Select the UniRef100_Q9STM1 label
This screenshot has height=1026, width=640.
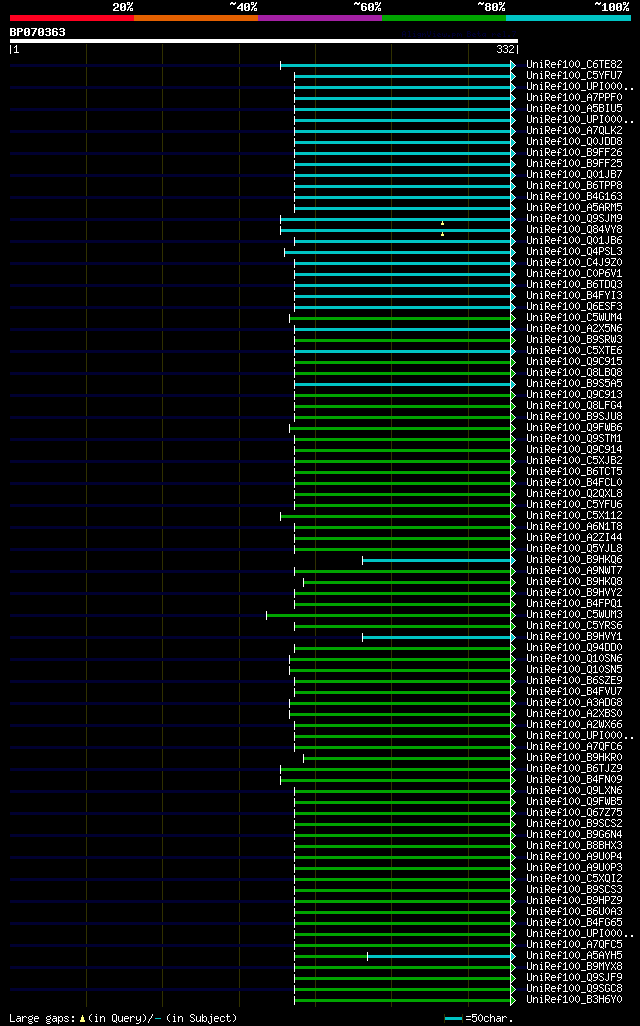[575, 438]
